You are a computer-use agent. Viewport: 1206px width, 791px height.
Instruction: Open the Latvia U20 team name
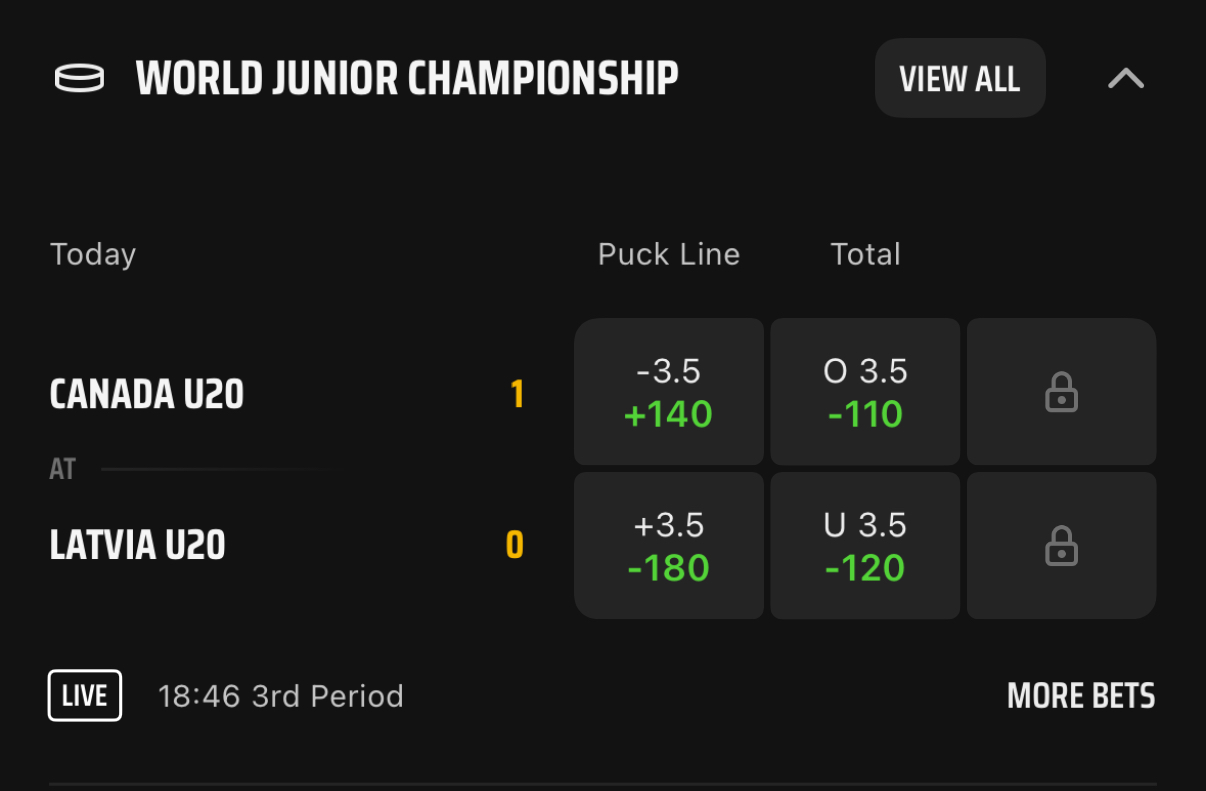click(x=138, y=546)
